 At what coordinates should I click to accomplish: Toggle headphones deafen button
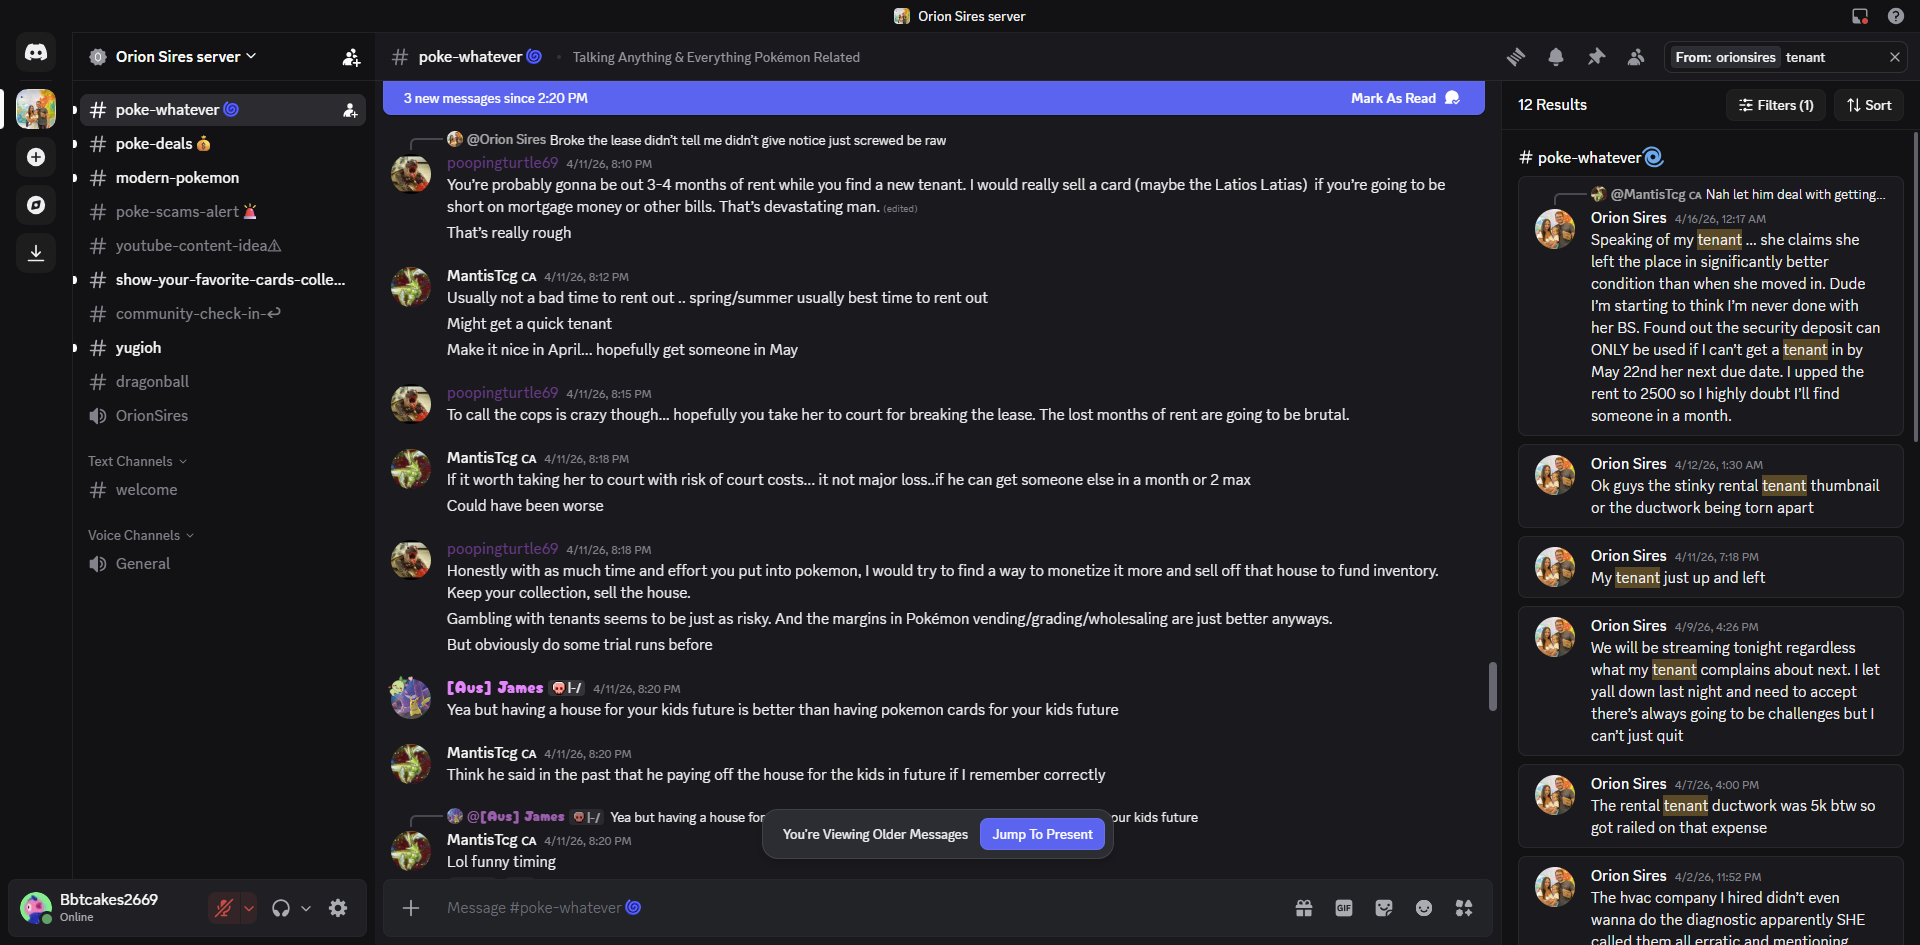[x=281, y=908]
